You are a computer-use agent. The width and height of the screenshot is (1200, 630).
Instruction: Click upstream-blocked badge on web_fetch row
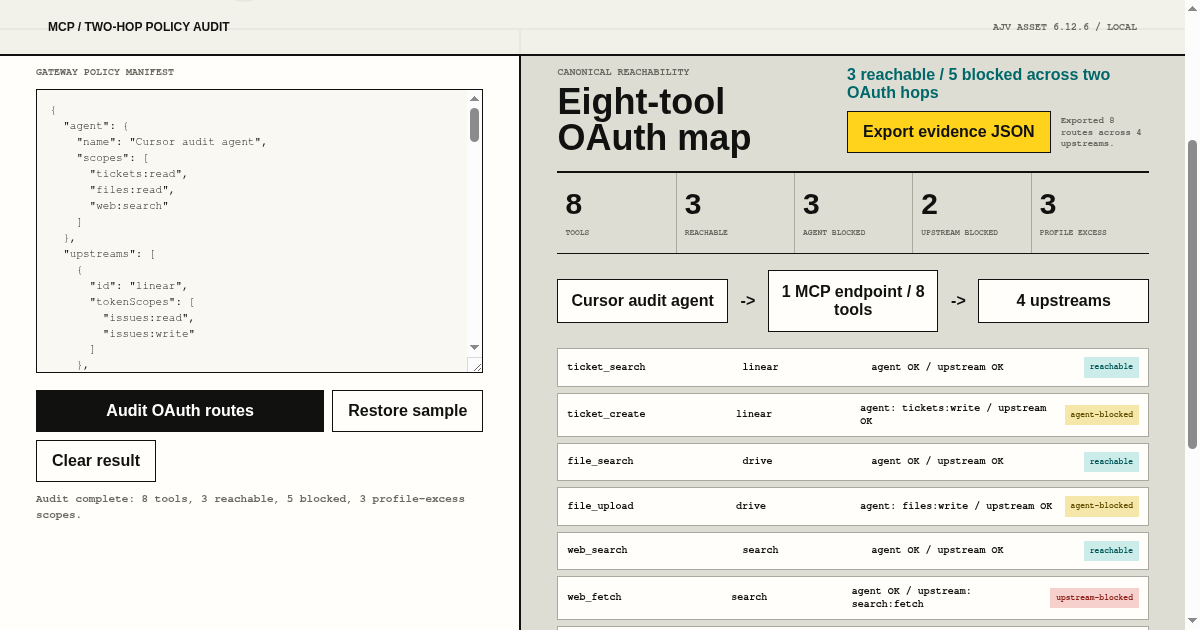pos(1094,597)
